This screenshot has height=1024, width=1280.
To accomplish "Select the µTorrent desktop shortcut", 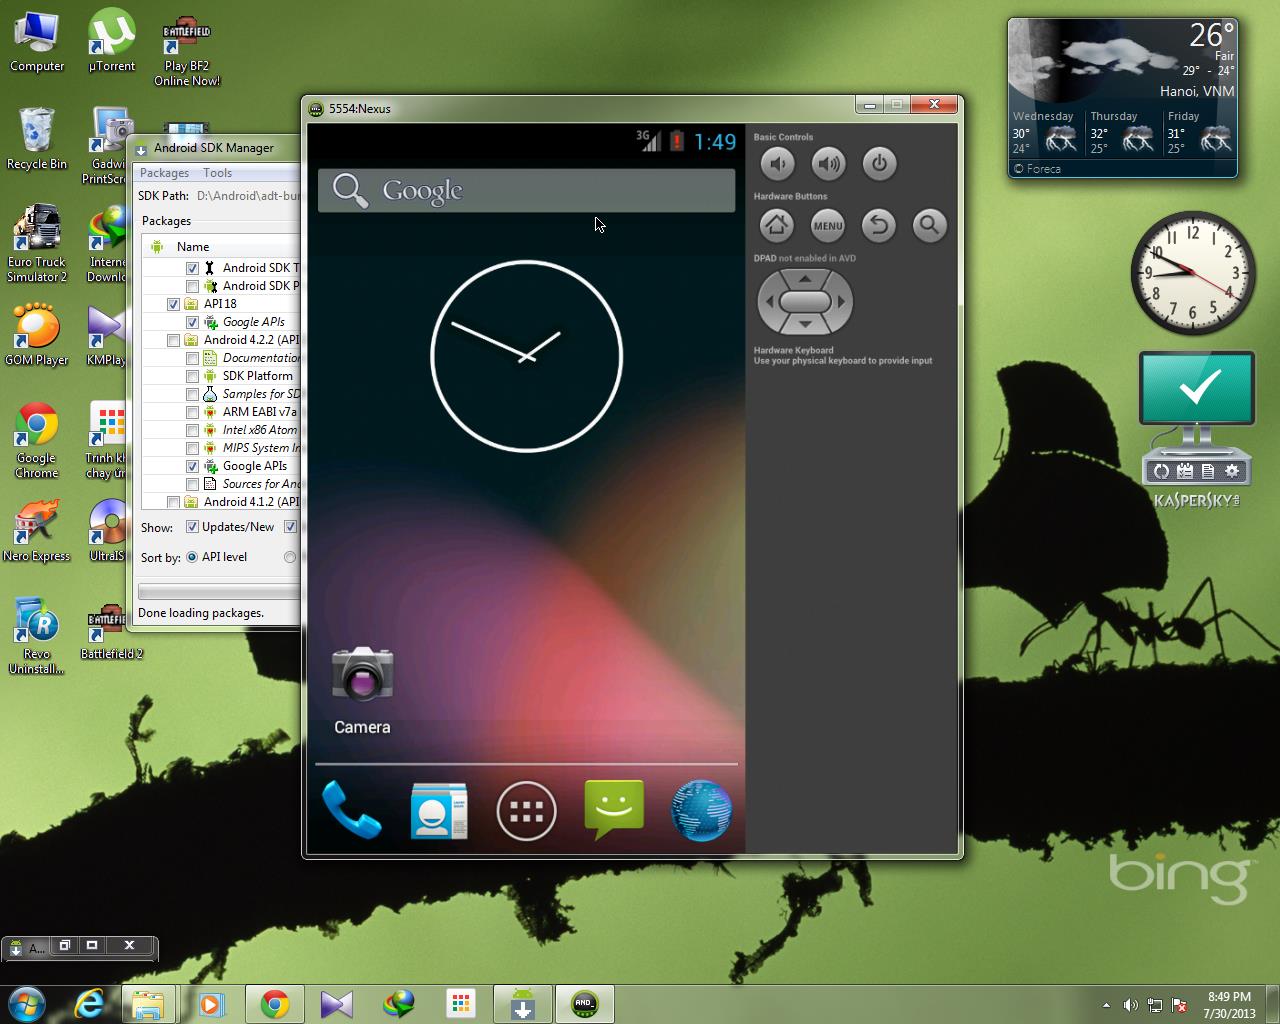I will click(112, 42).
